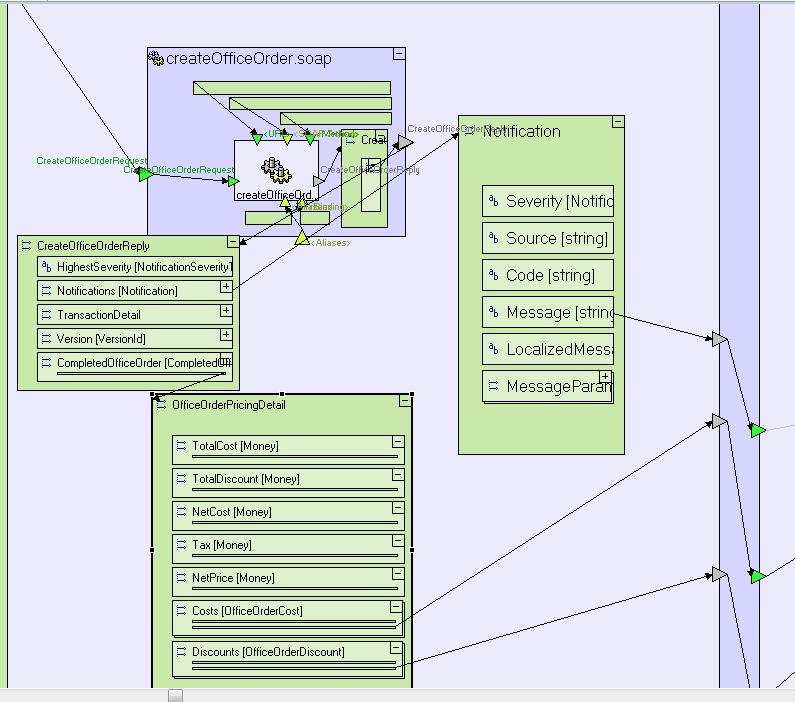
Task: Expand the Version [VersionId] field
Action: [226, 335]
